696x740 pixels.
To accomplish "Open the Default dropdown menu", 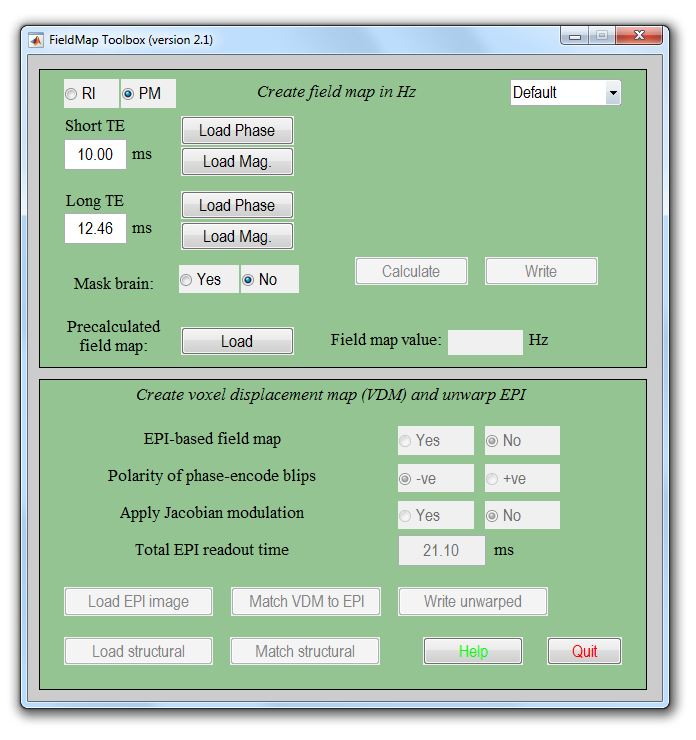I will click(565, 93).
